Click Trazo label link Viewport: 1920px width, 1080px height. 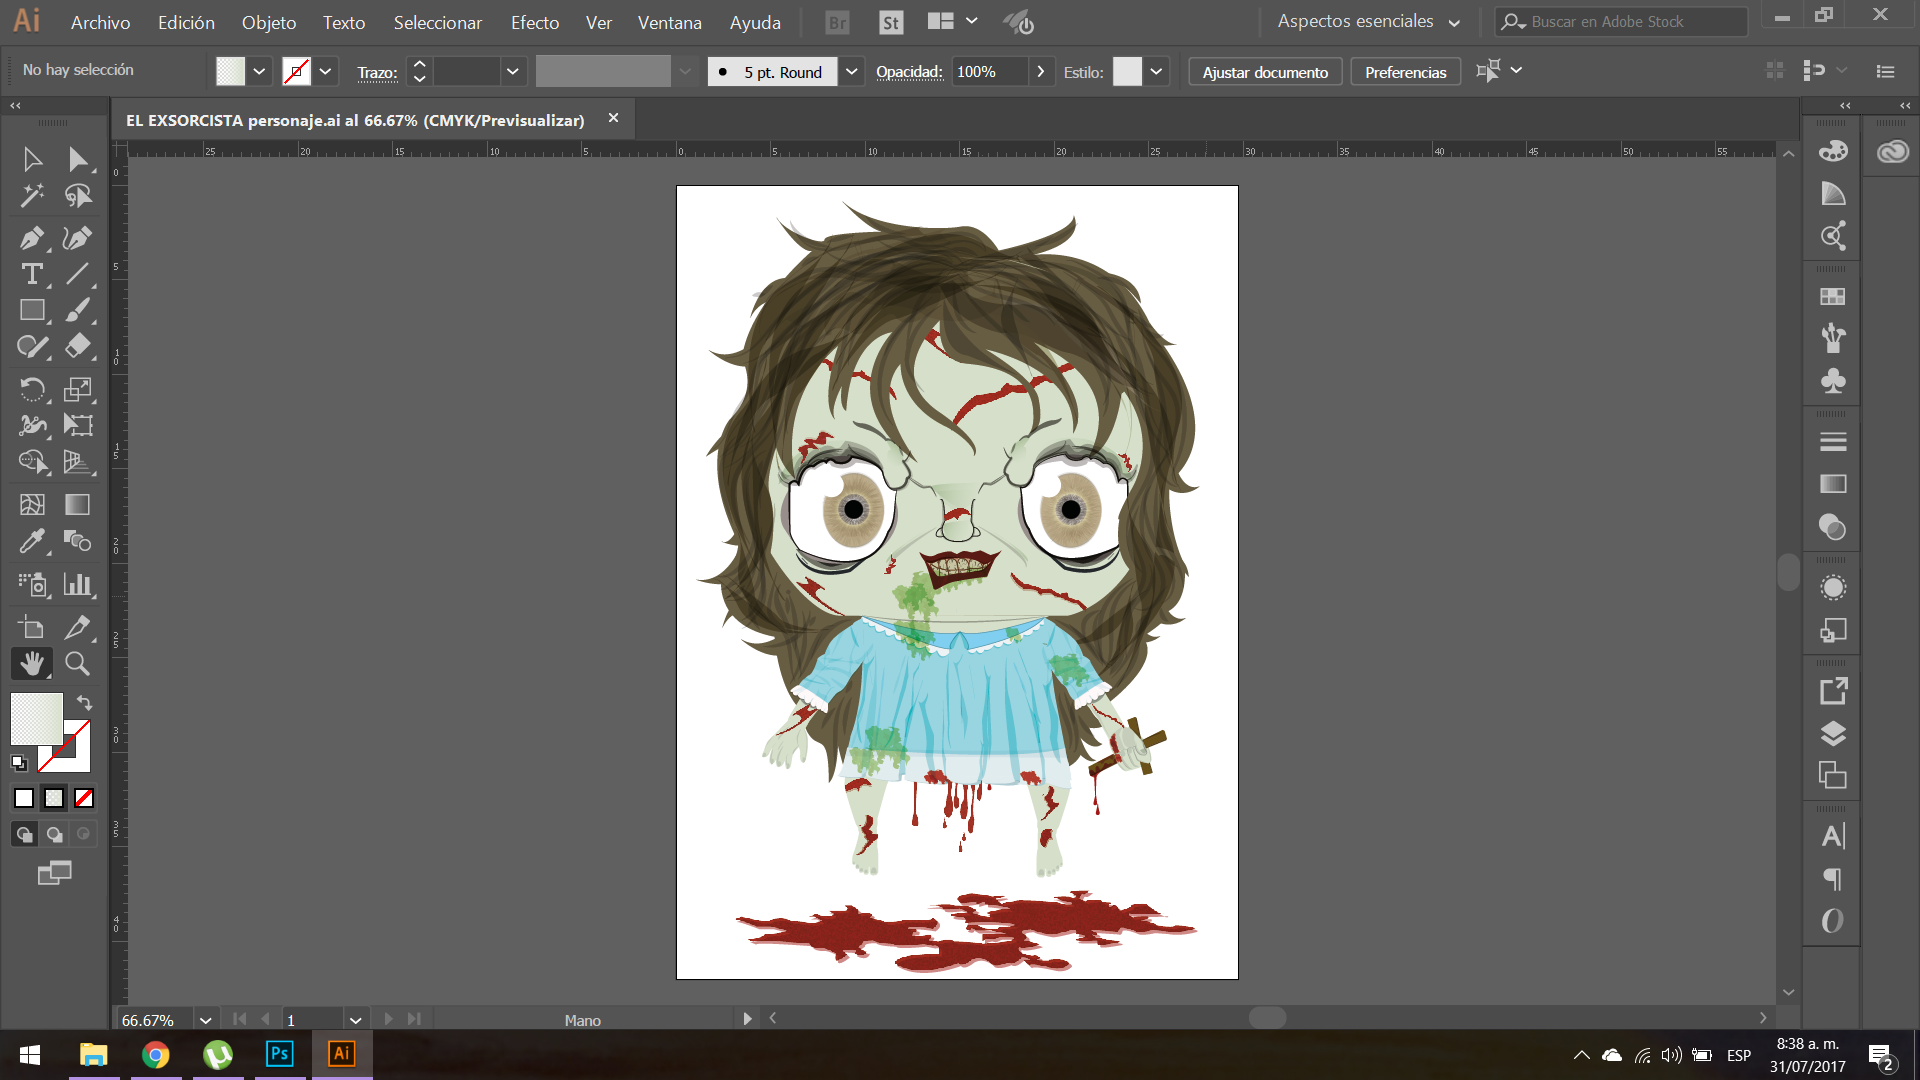pyautogui.click(x=377, y=72)
